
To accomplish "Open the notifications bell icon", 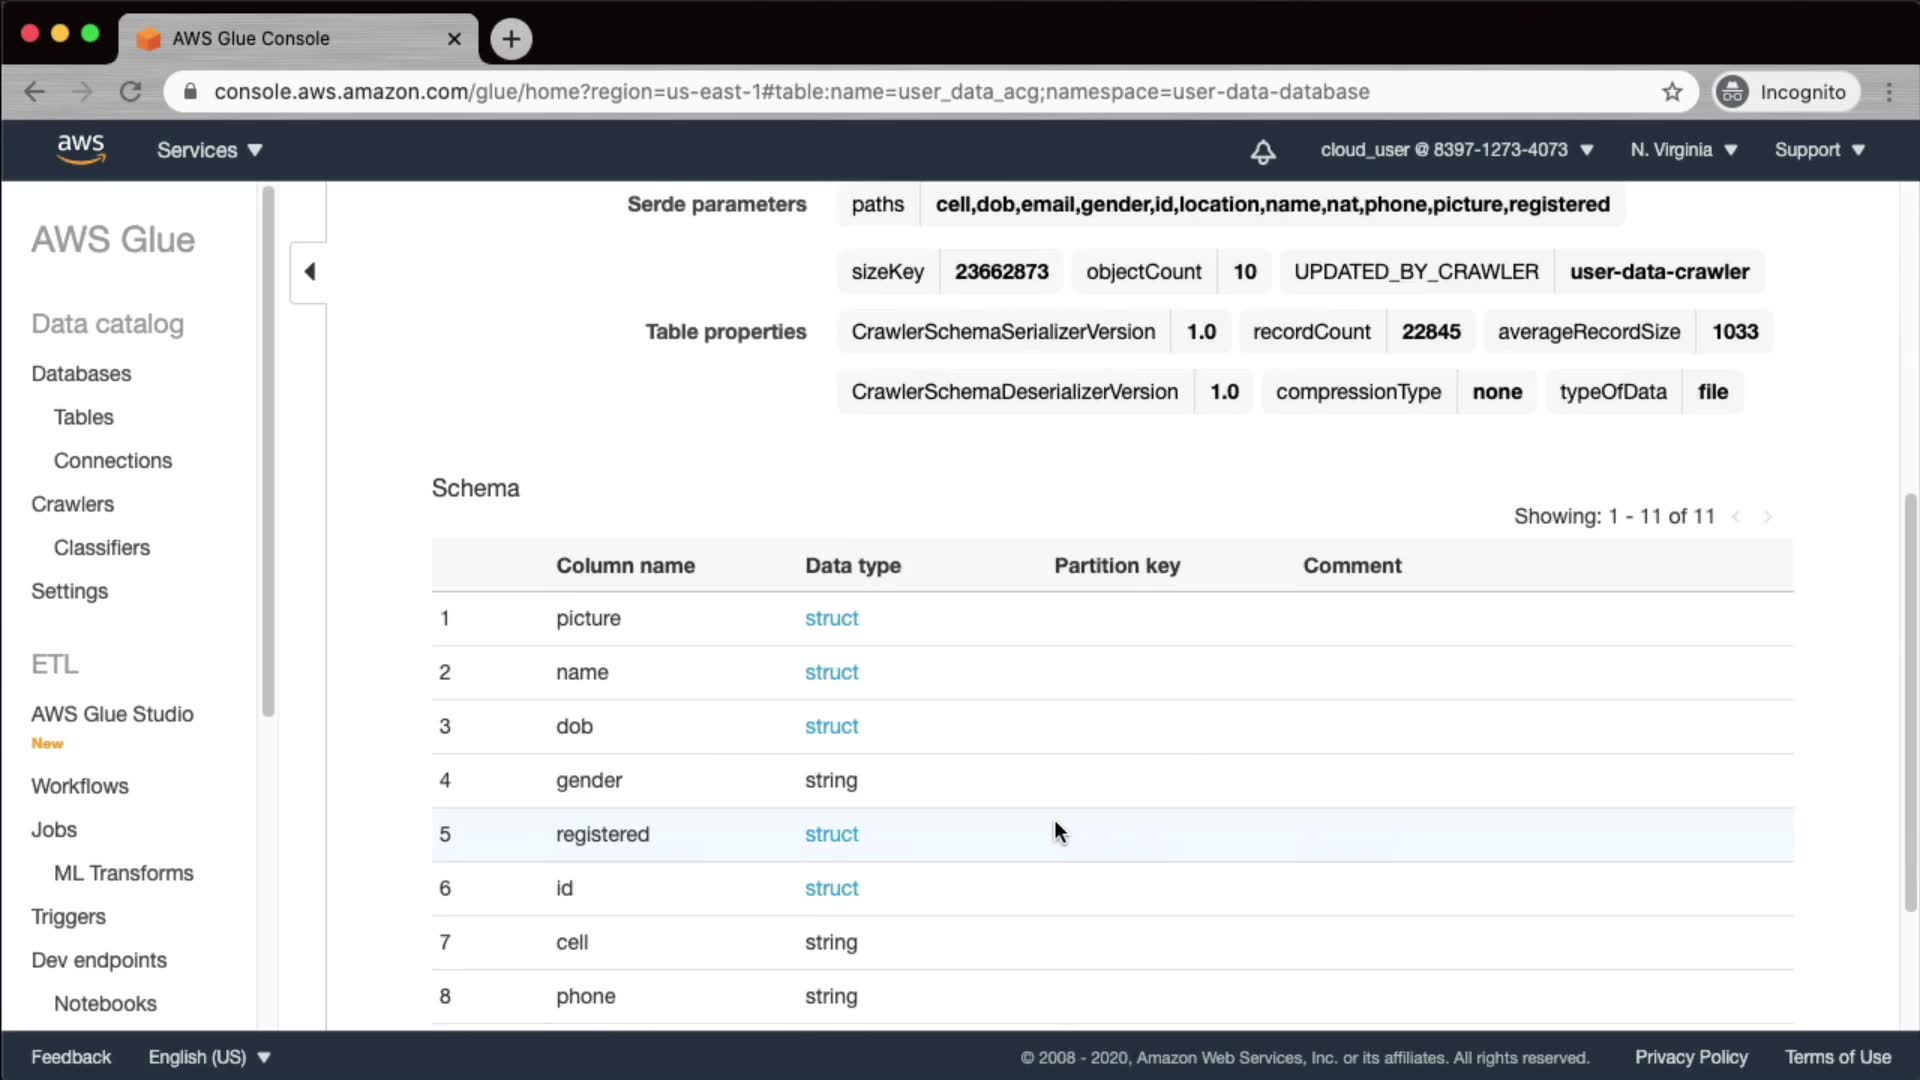I will [x=1262, y=151].
